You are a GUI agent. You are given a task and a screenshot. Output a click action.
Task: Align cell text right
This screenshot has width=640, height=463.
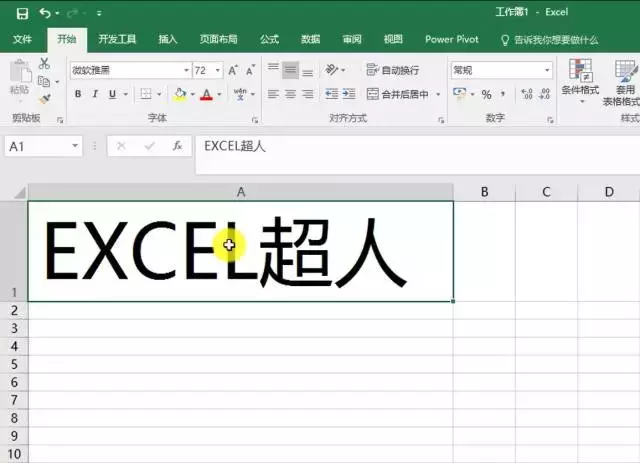click(x=308, y=94)
